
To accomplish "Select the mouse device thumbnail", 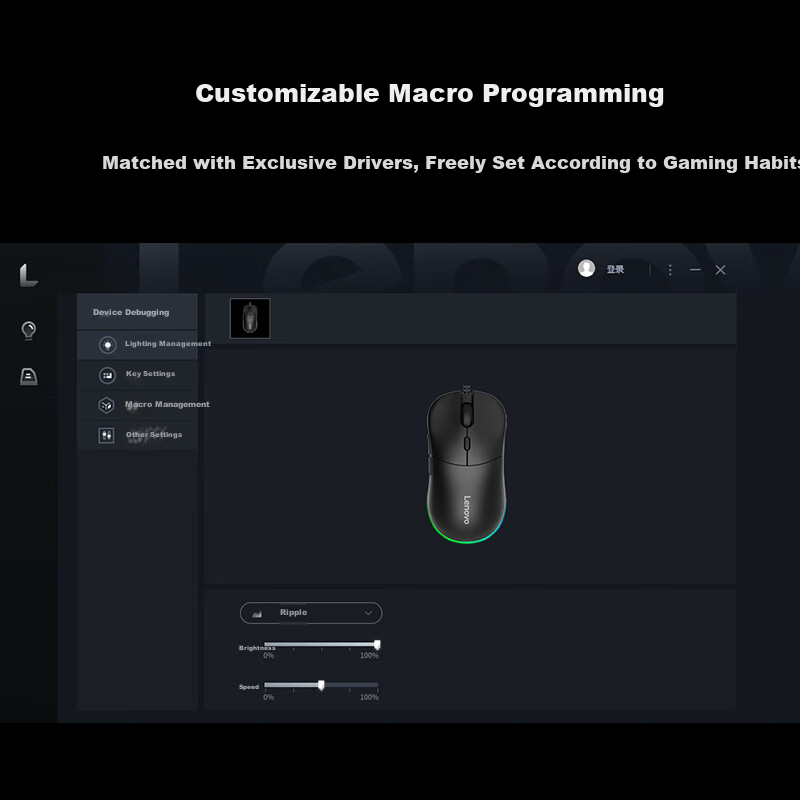I will (x=250, y=318).
